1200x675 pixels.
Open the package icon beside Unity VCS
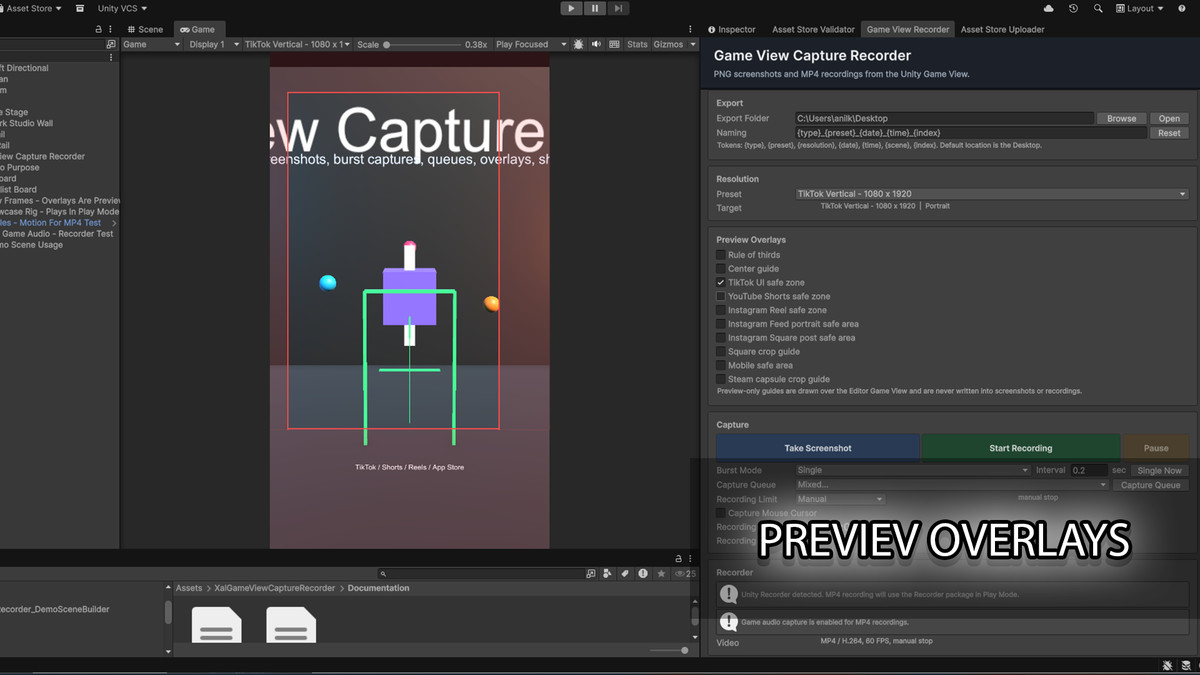click(80, 8)
